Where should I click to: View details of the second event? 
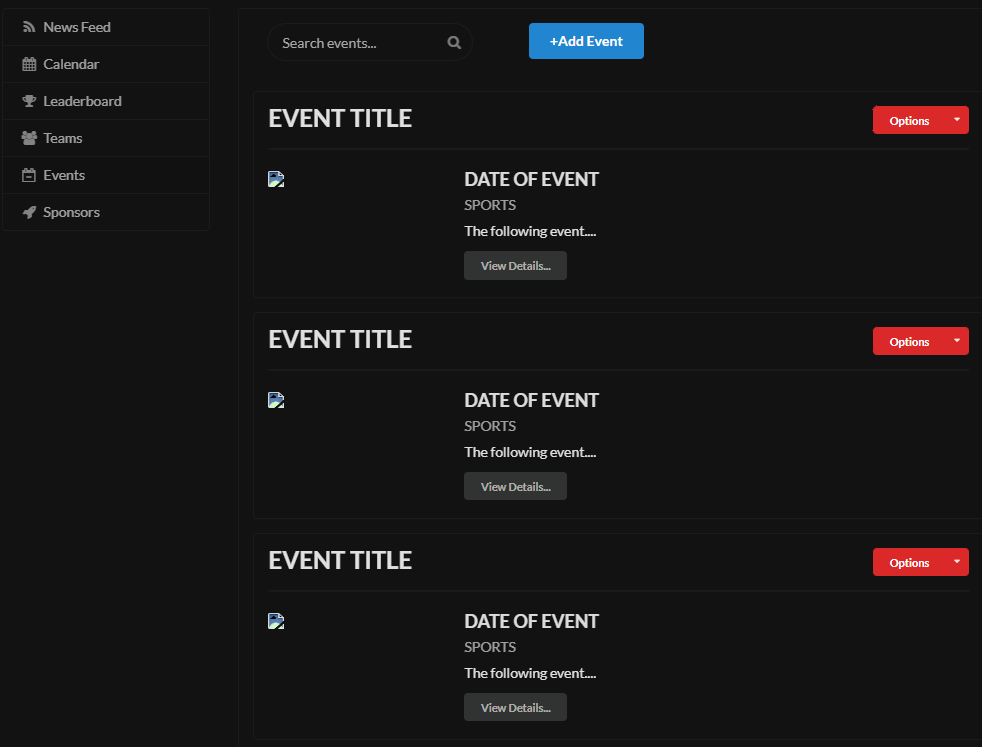click(515, 487)
